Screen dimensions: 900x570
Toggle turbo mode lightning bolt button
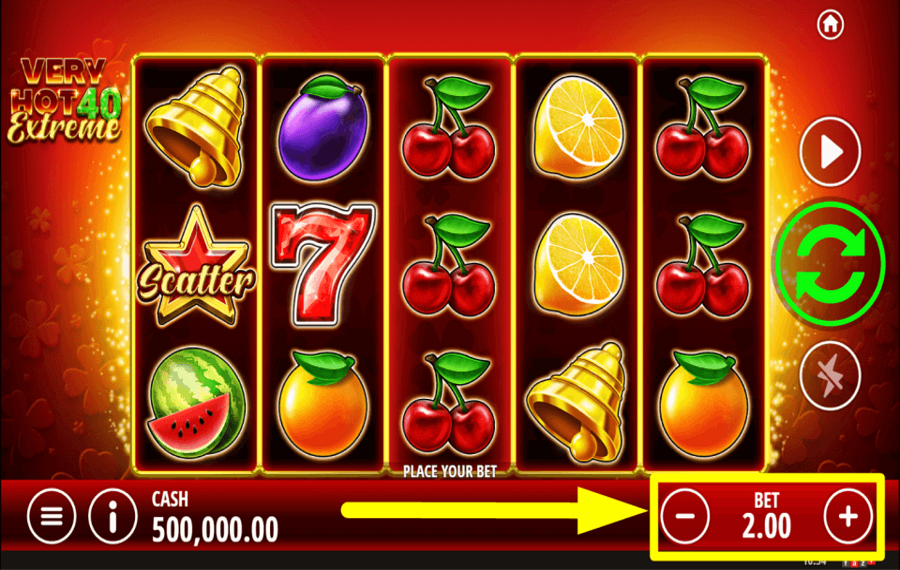coord(830,375)
